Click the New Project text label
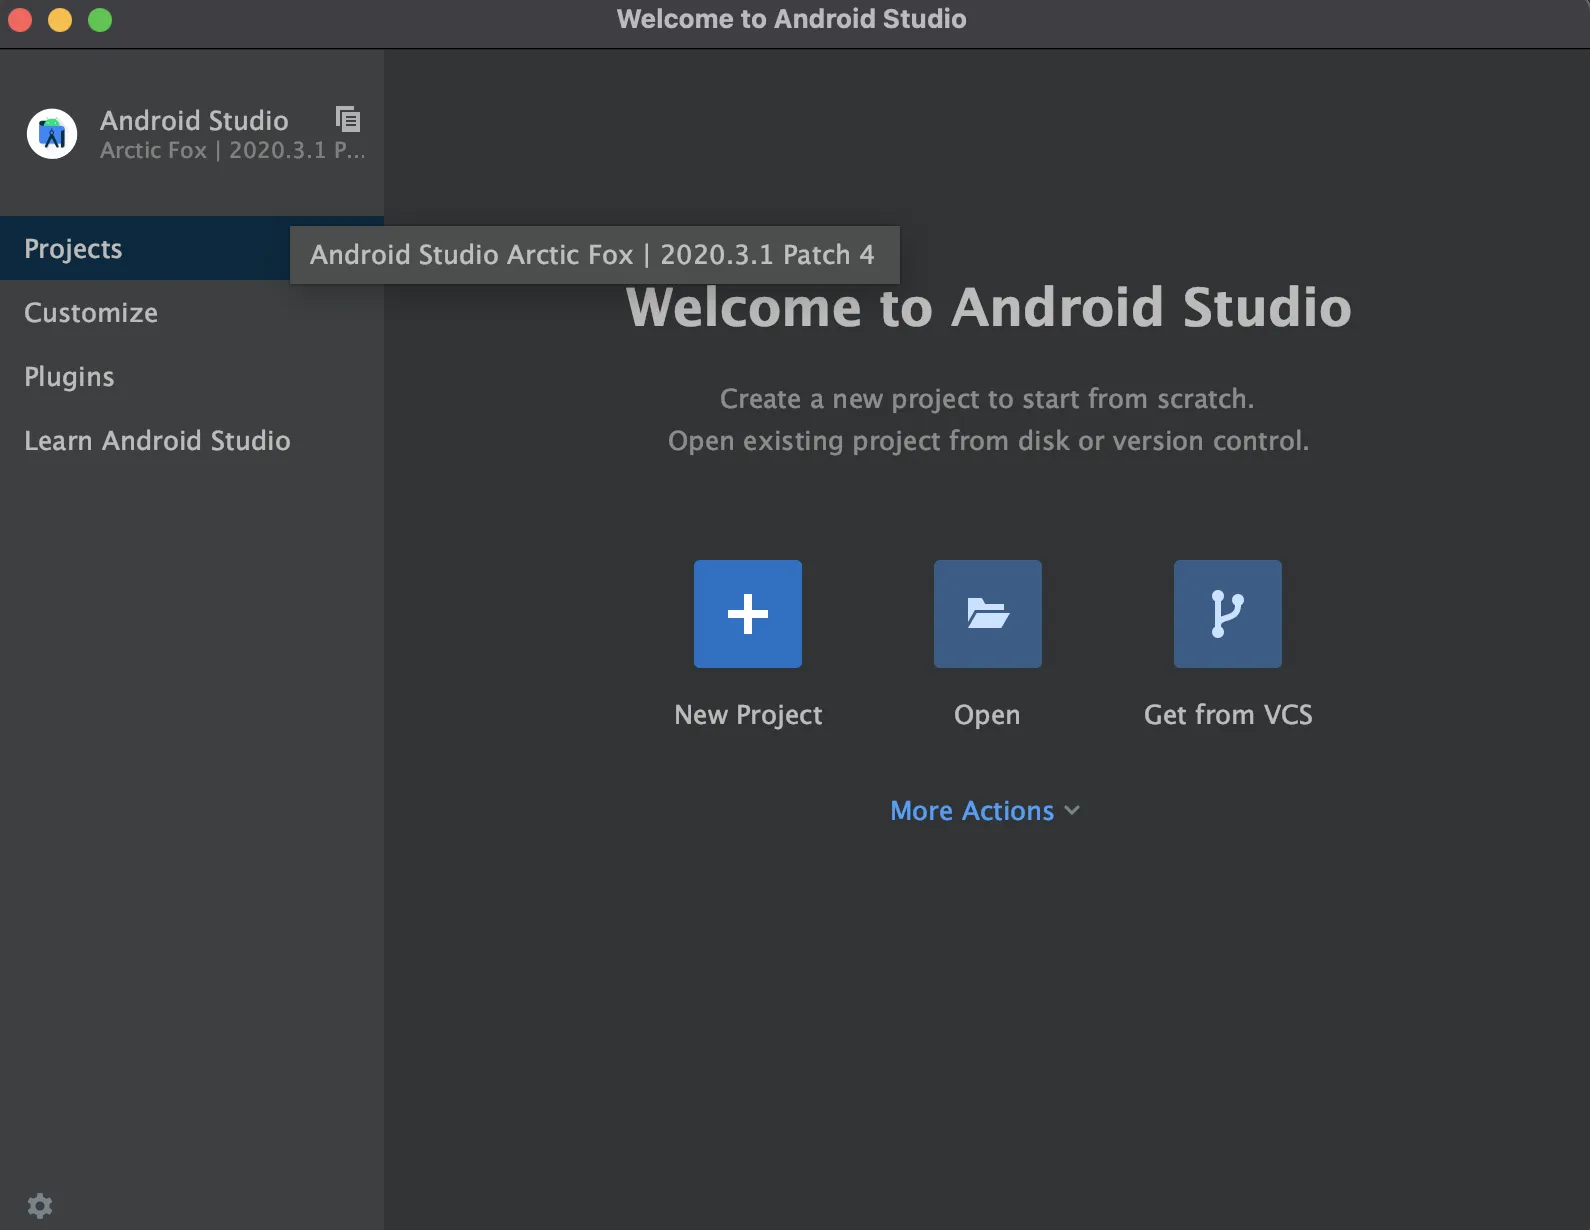This screenshot has height=1230, width=1590. (x=748, y=715)
